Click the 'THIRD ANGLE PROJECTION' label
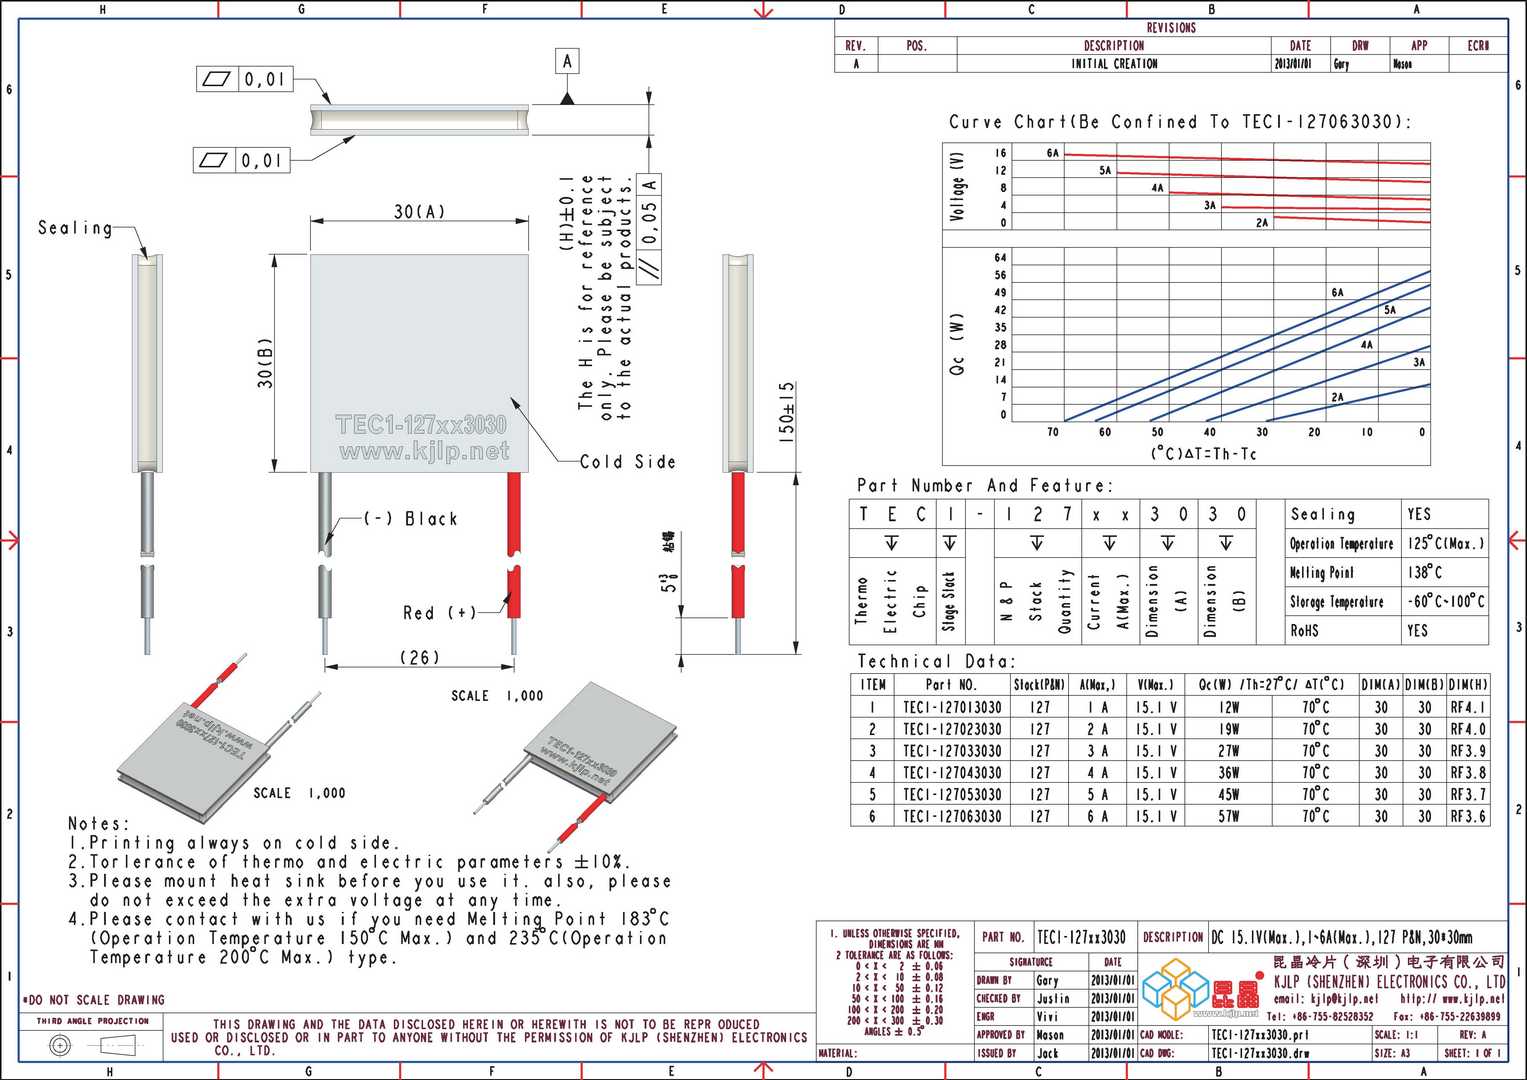Viewport: 1527px width, 1080px height. coord(93,1021)
